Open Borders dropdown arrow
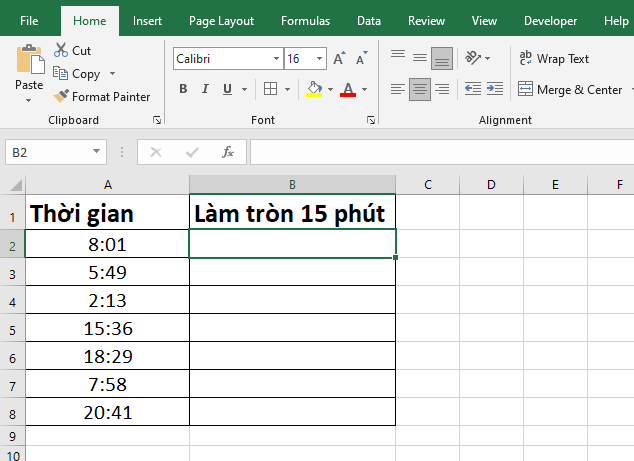Viewport: 634px width, 461px height. coord(287,89)
